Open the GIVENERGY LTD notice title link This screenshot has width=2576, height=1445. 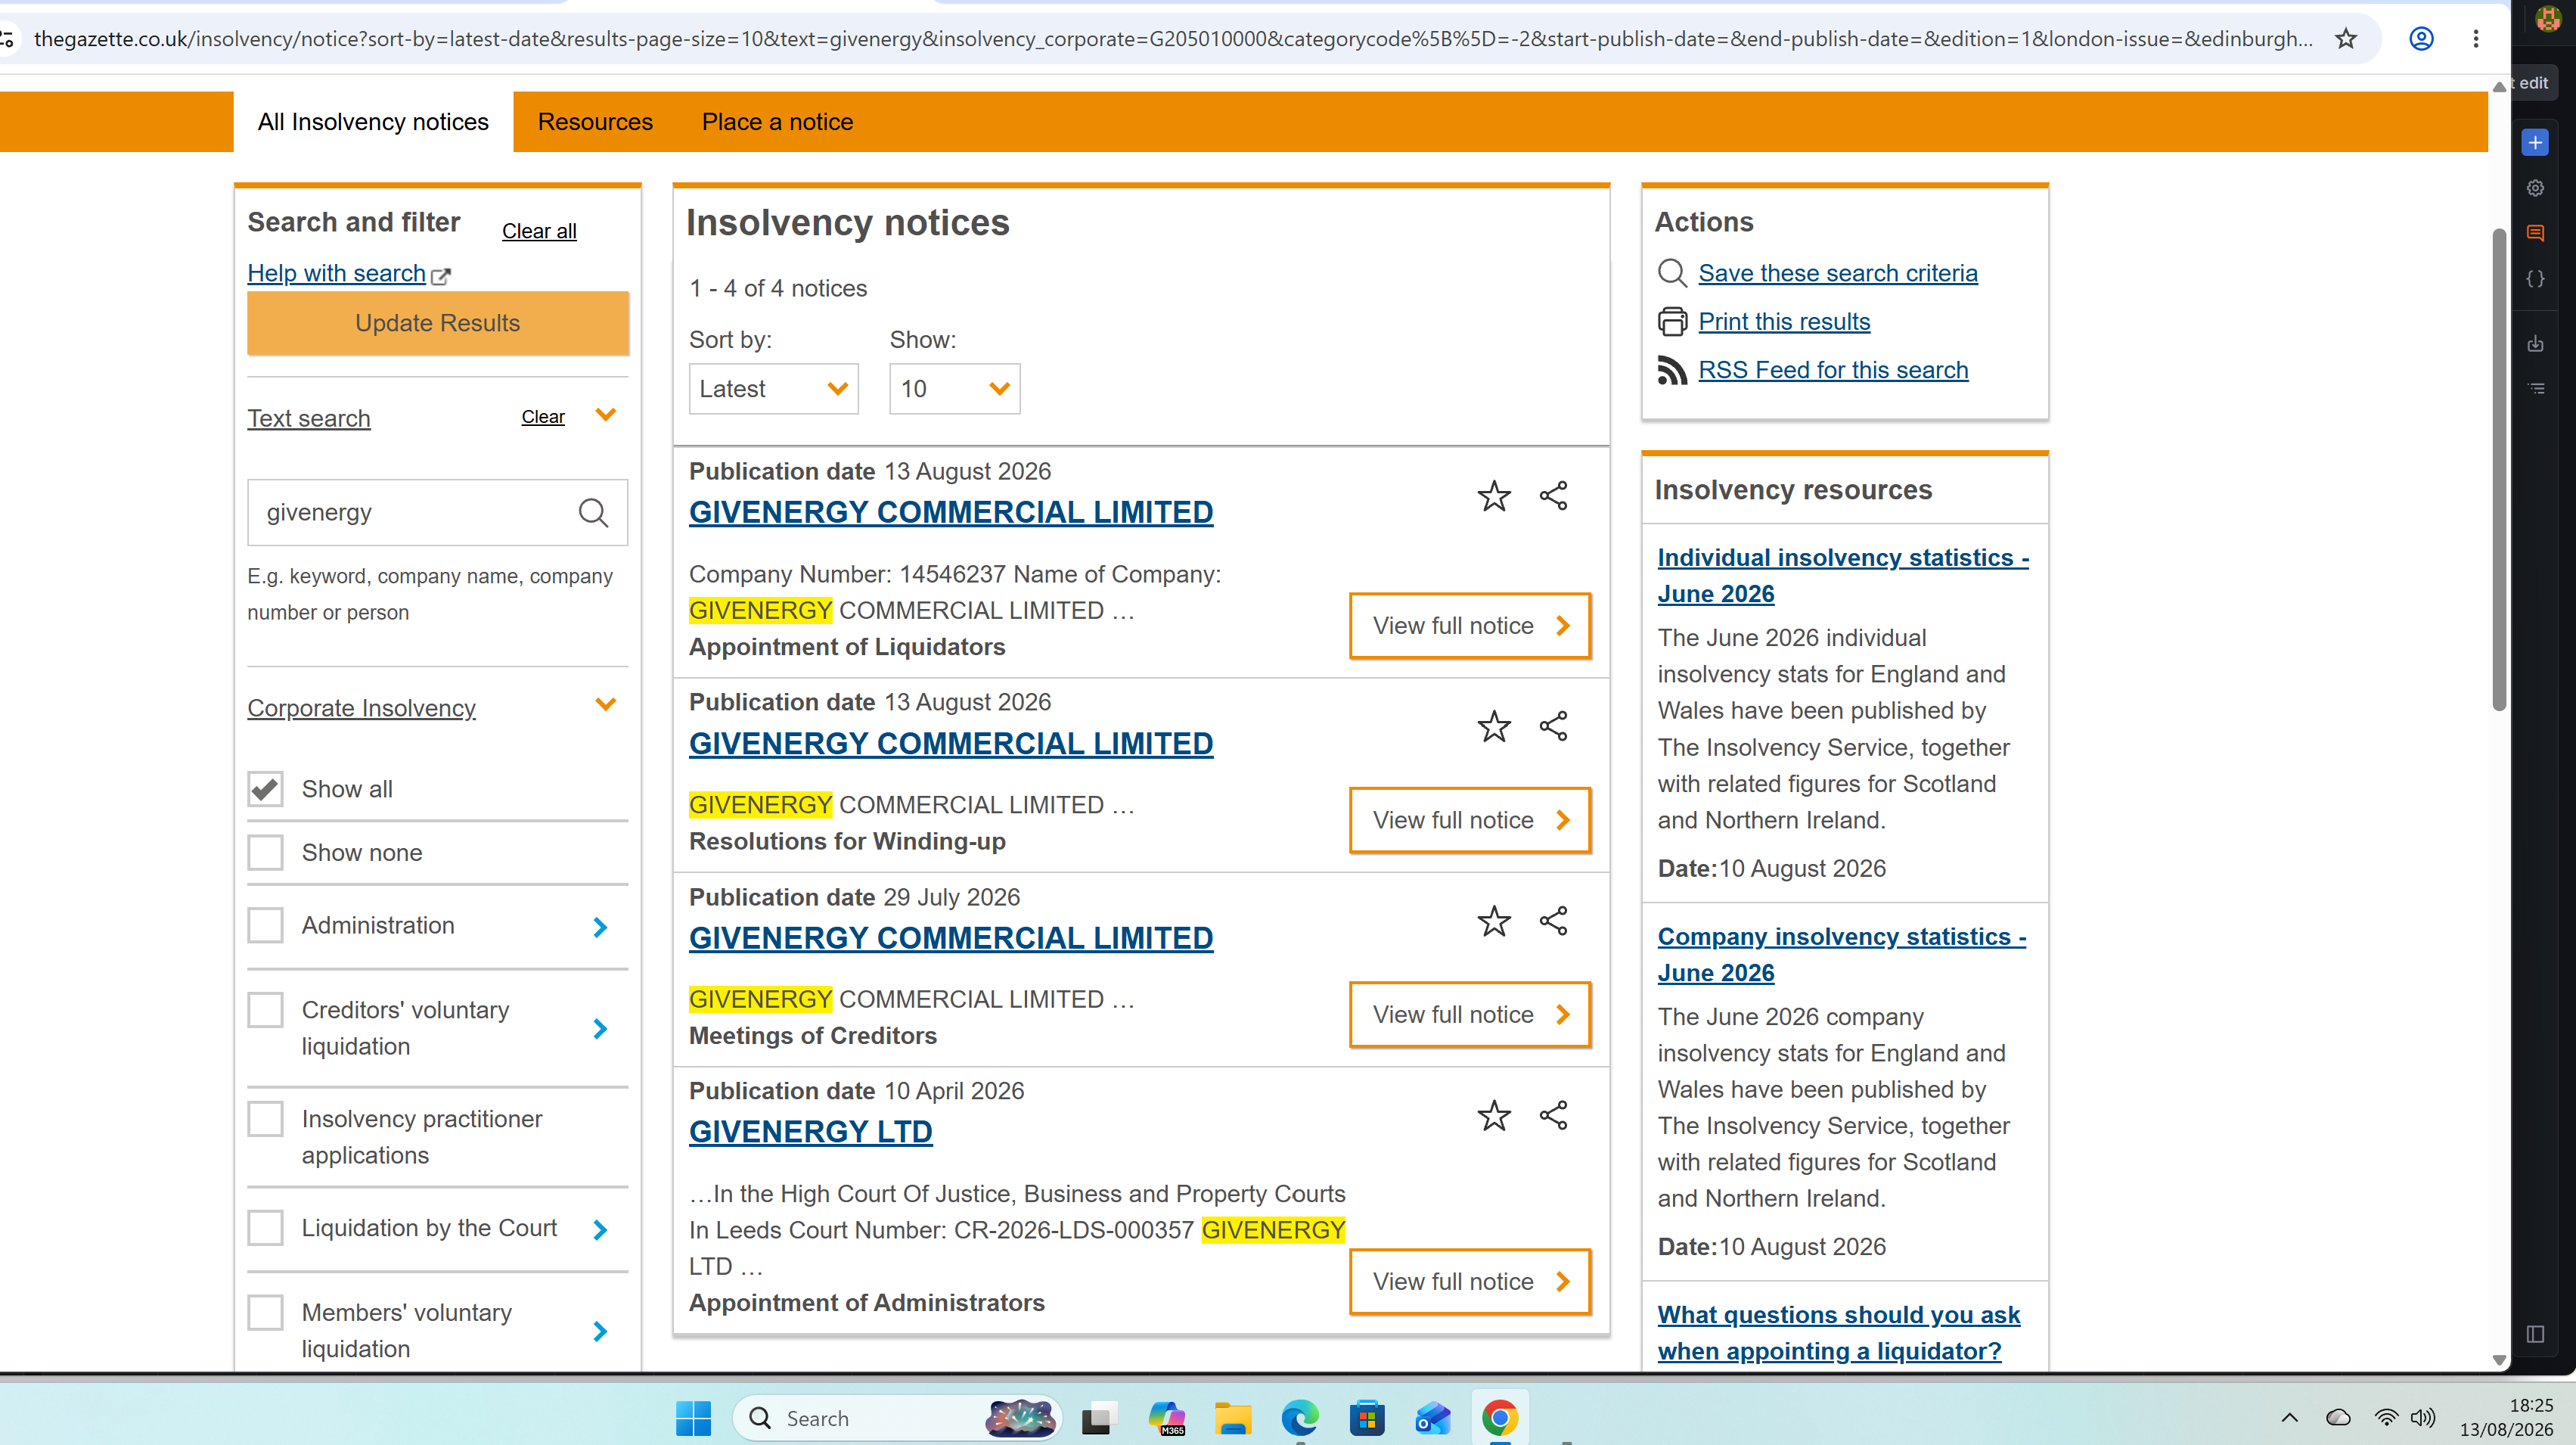[811, 1132]
